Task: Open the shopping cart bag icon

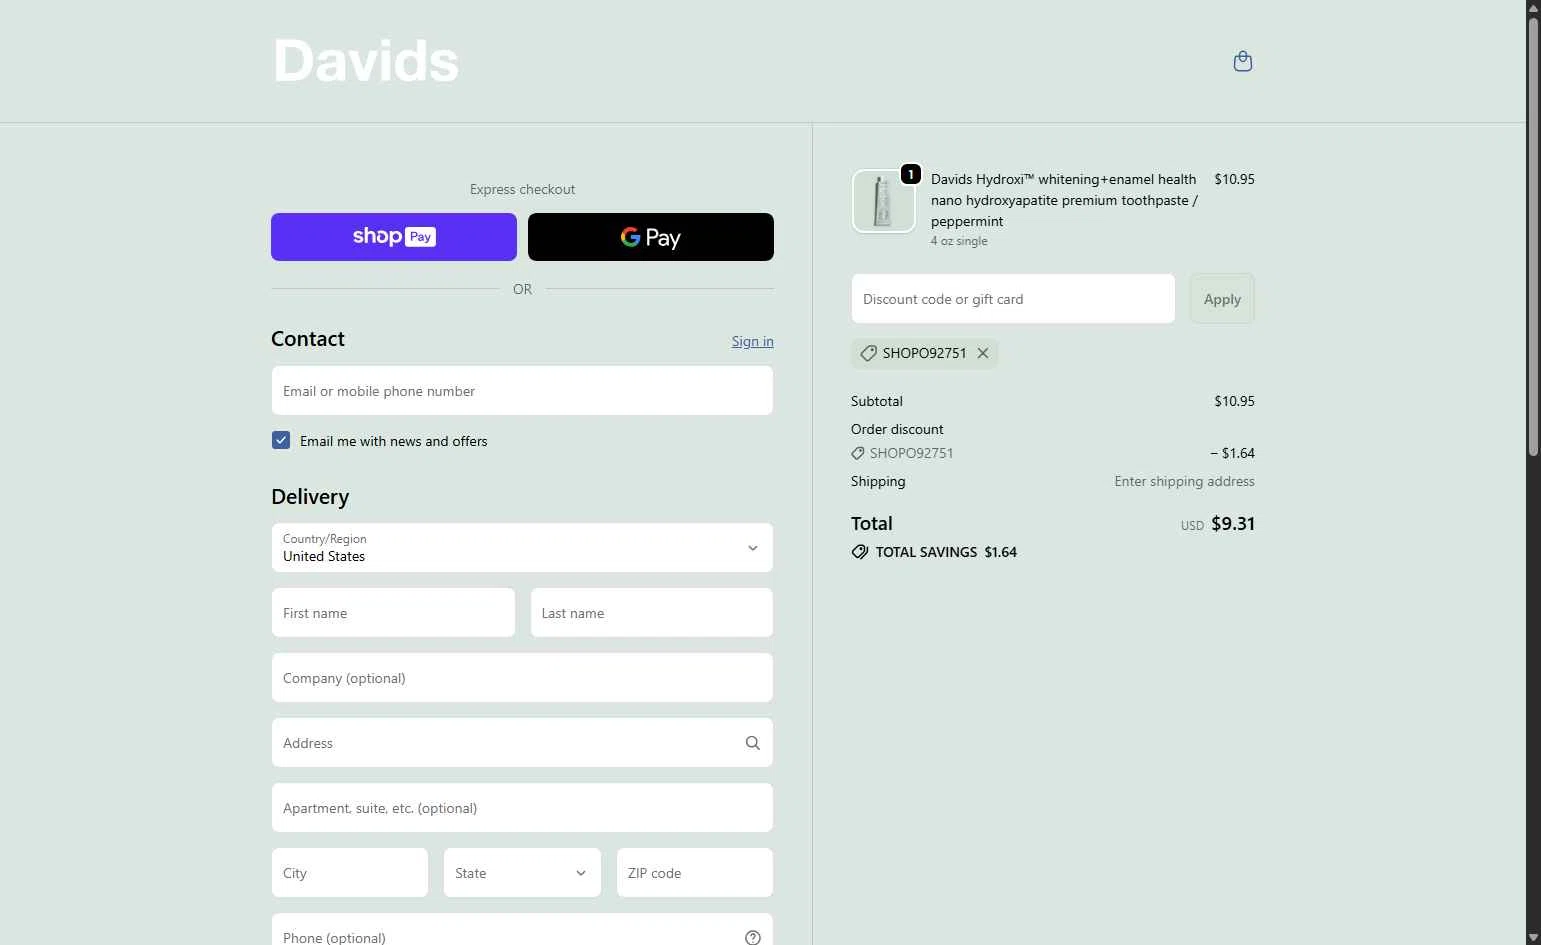Action: 1243,62
